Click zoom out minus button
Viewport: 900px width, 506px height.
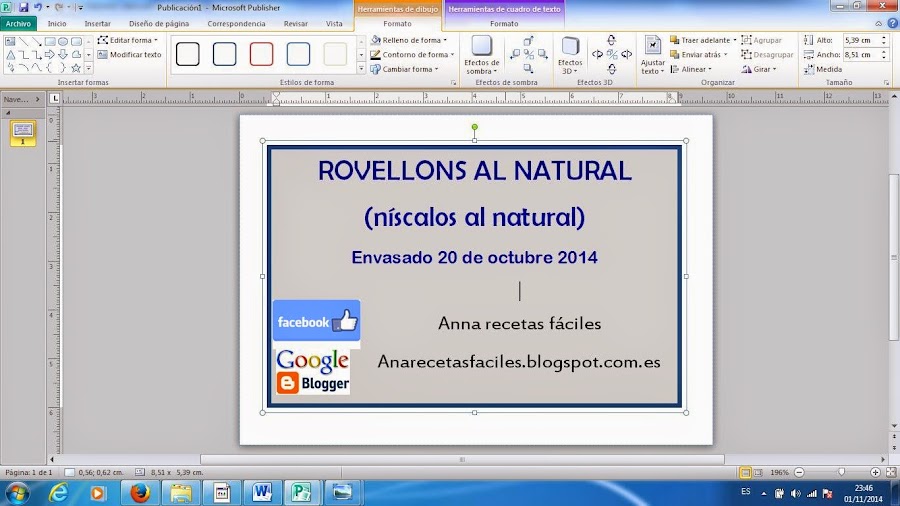click(799, 472)
